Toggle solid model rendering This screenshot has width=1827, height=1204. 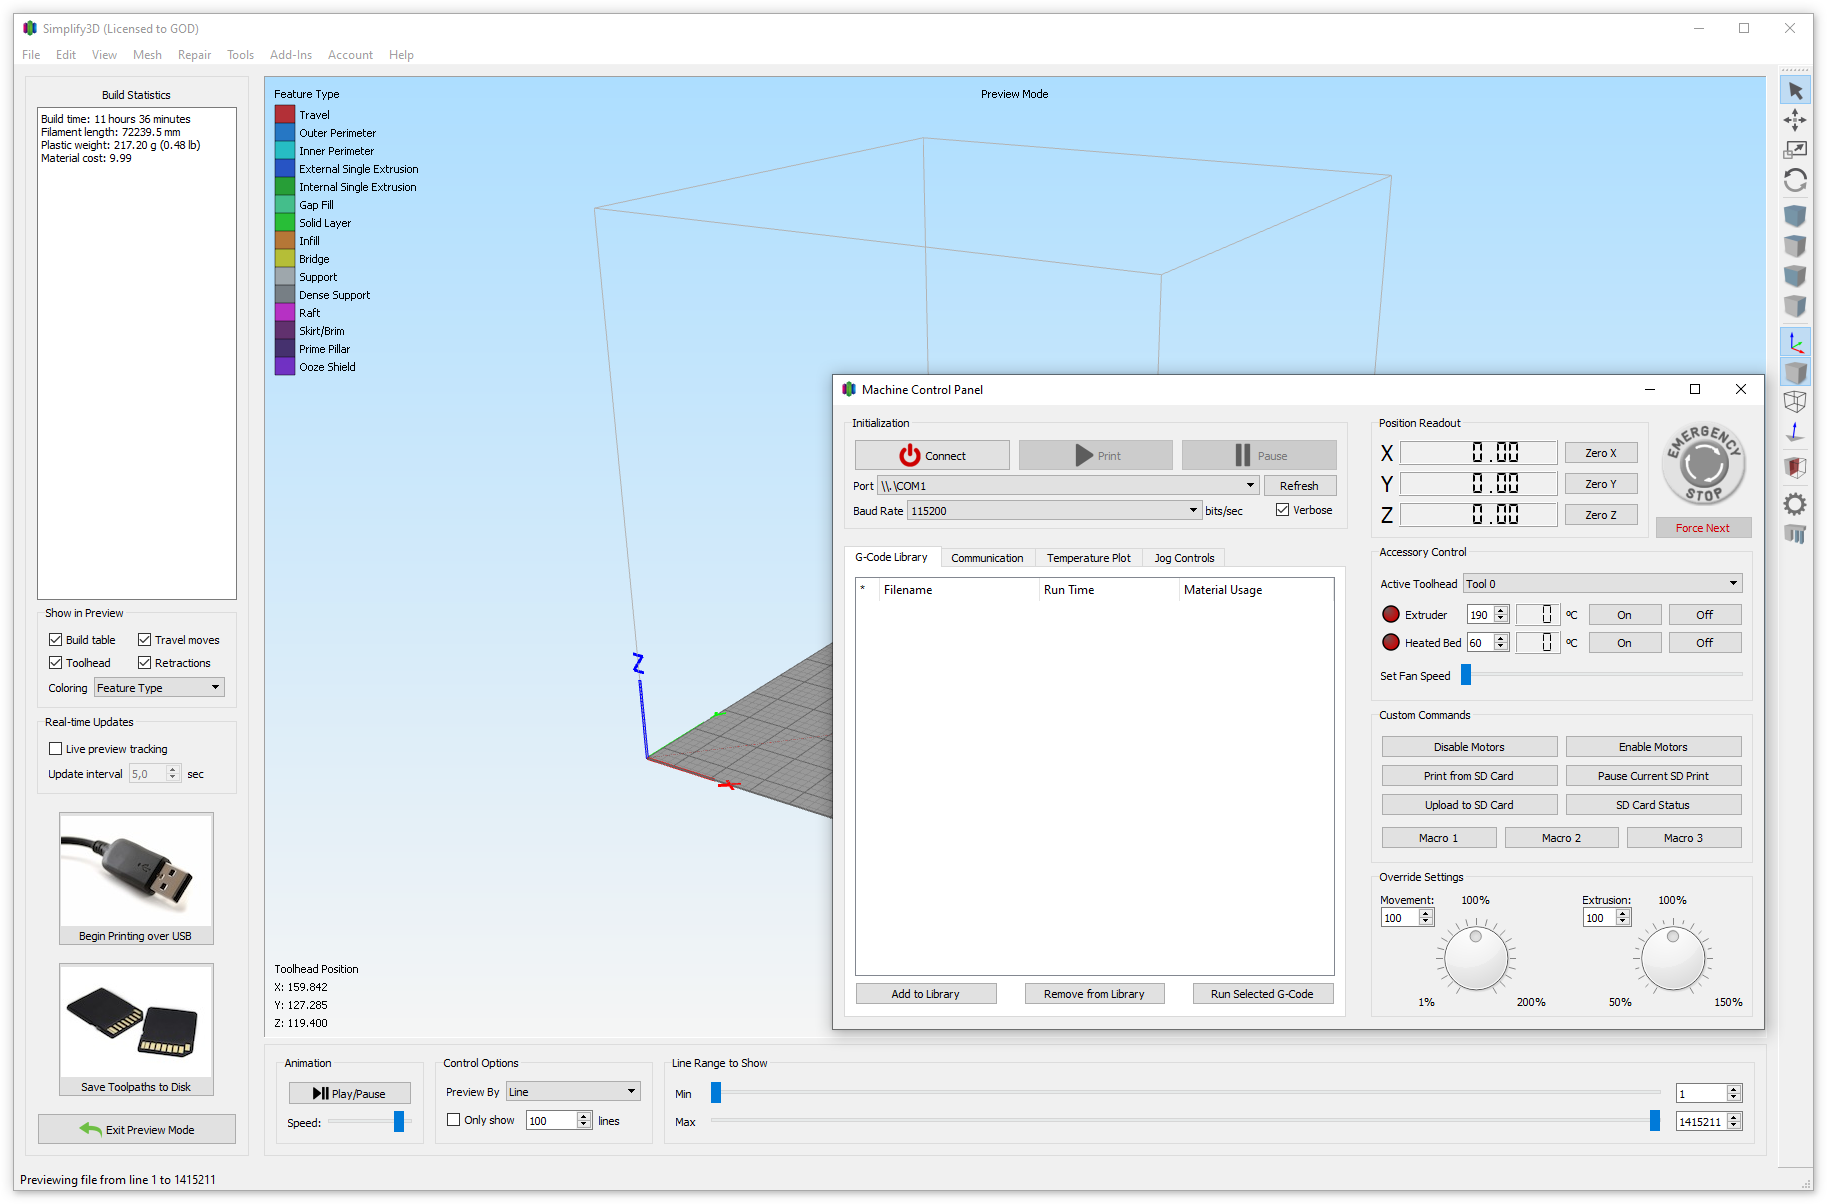(1795, 373)
